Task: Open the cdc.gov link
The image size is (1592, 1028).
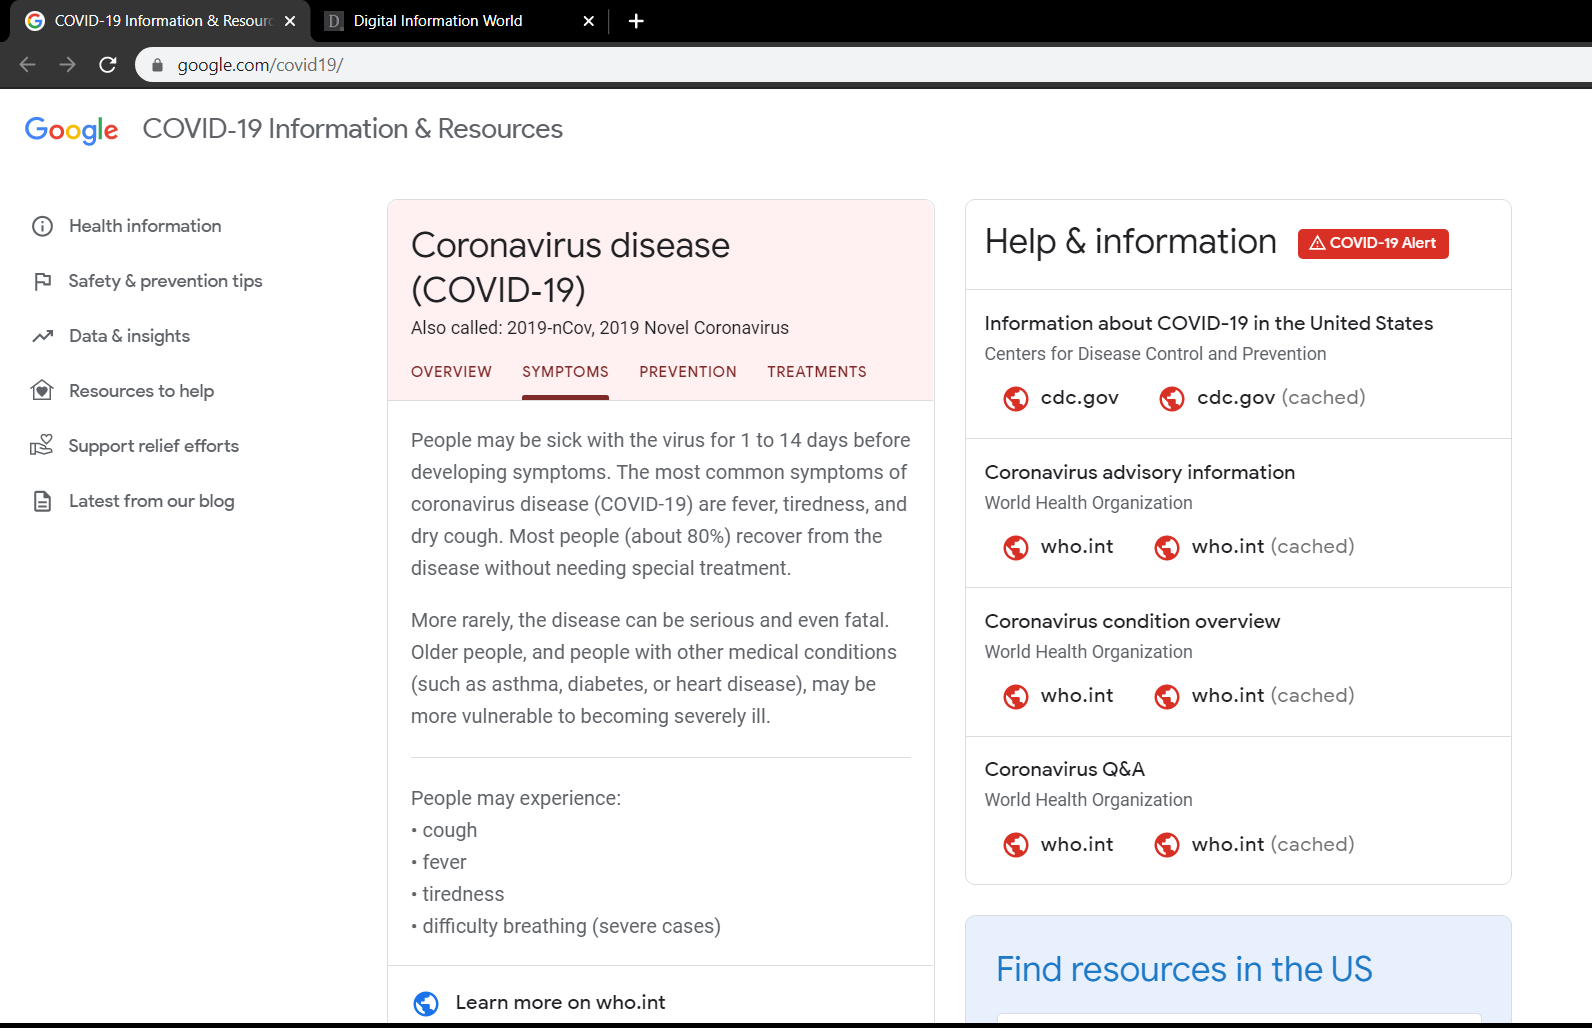Action: pos(1079,398)
